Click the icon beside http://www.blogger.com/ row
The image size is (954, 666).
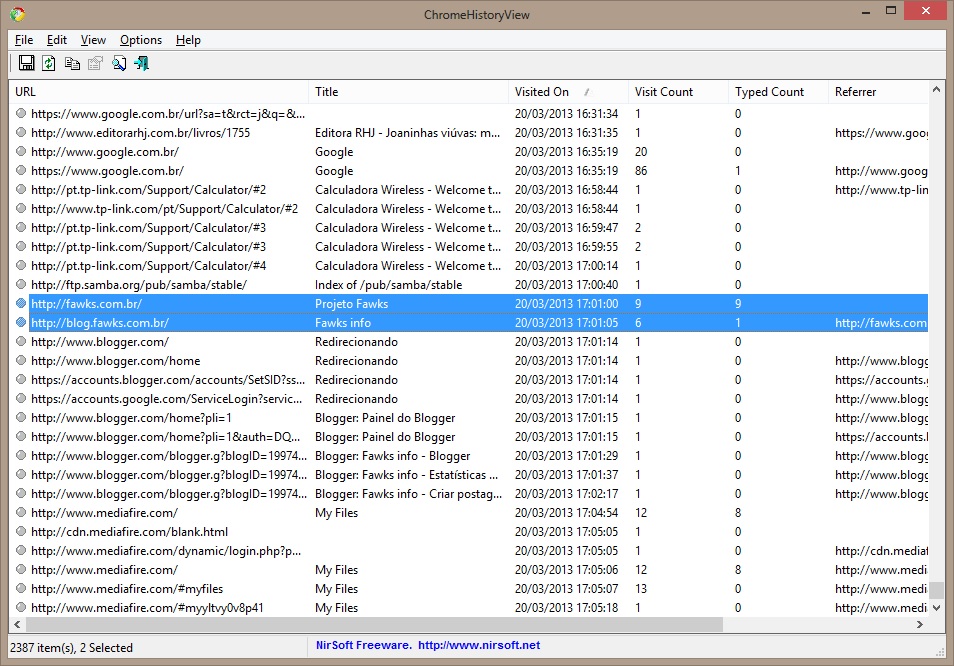[21, 341]
